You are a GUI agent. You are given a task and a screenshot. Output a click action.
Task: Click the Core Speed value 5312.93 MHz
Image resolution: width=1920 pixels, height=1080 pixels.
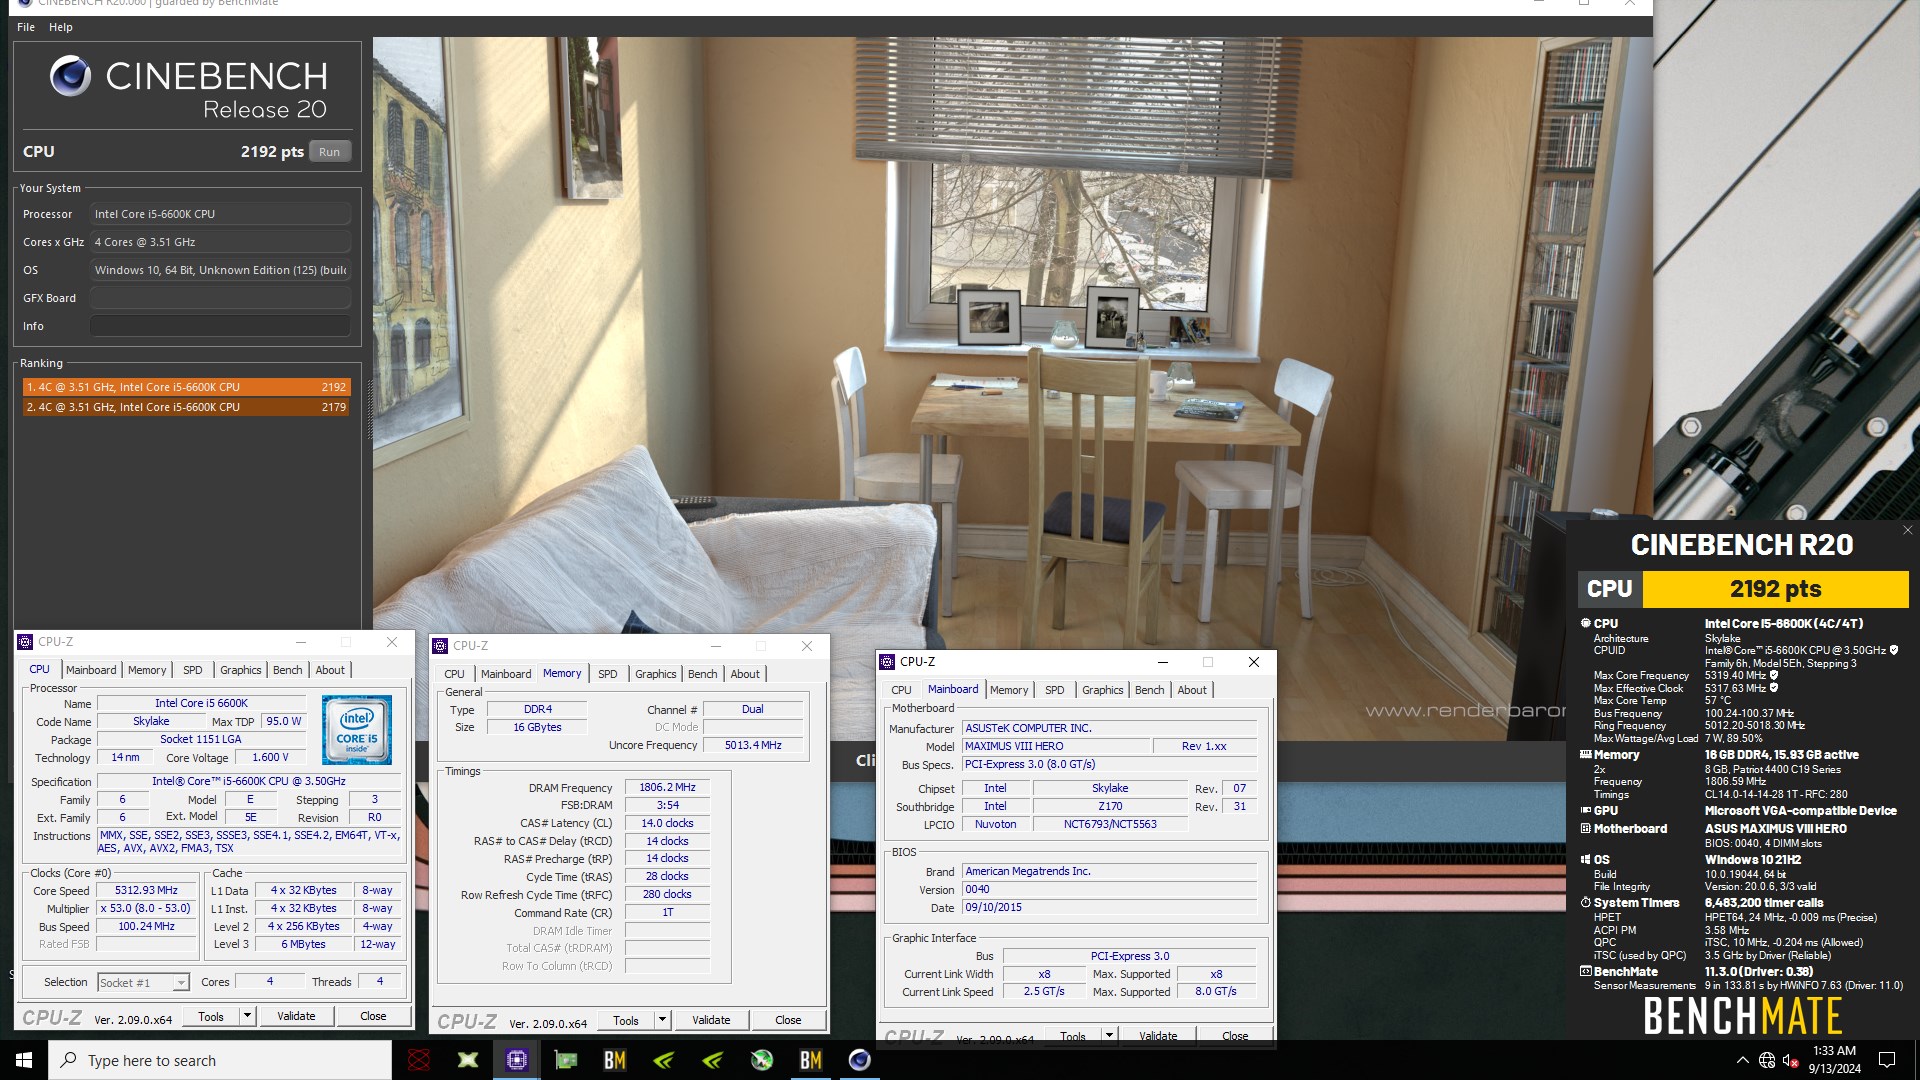[x=146, y=890]
